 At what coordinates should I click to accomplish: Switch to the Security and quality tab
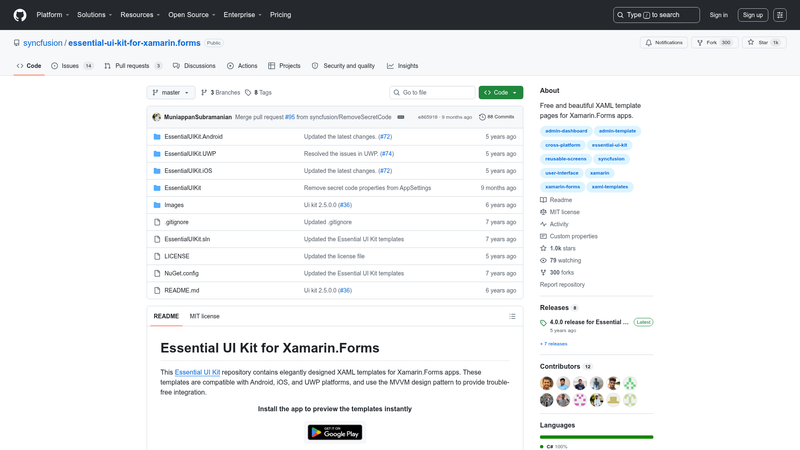343,66
